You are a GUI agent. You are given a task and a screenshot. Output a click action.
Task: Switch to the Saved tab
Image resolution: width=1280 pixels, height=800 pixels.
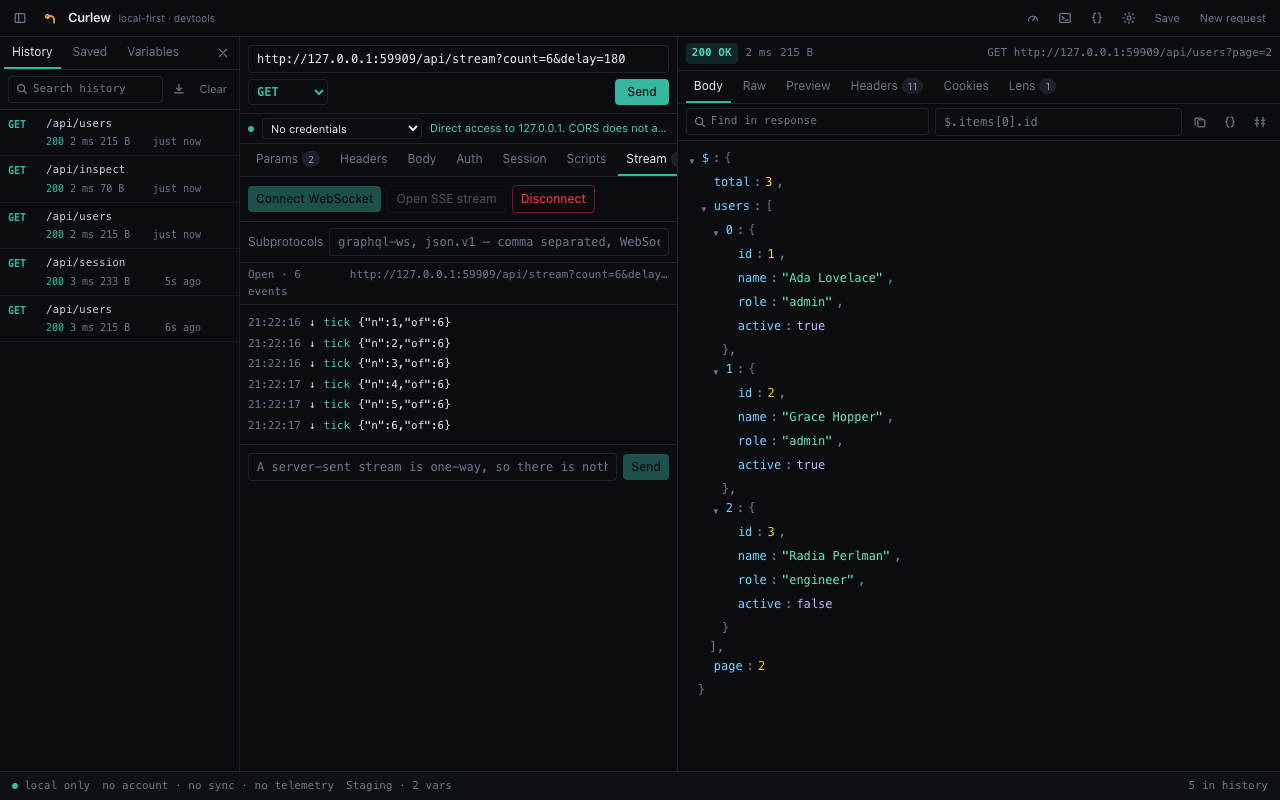[89, 52]
